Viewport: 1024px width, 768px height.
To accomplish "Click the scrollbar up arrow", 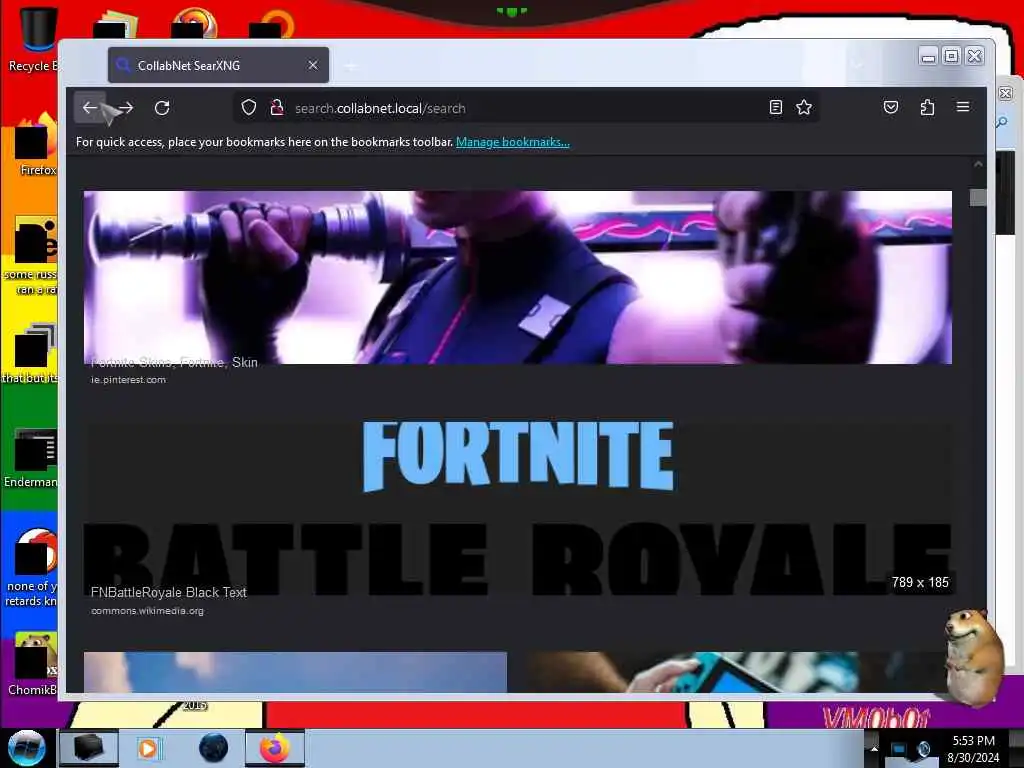I will pyautogui.click(x=978, y=164).
